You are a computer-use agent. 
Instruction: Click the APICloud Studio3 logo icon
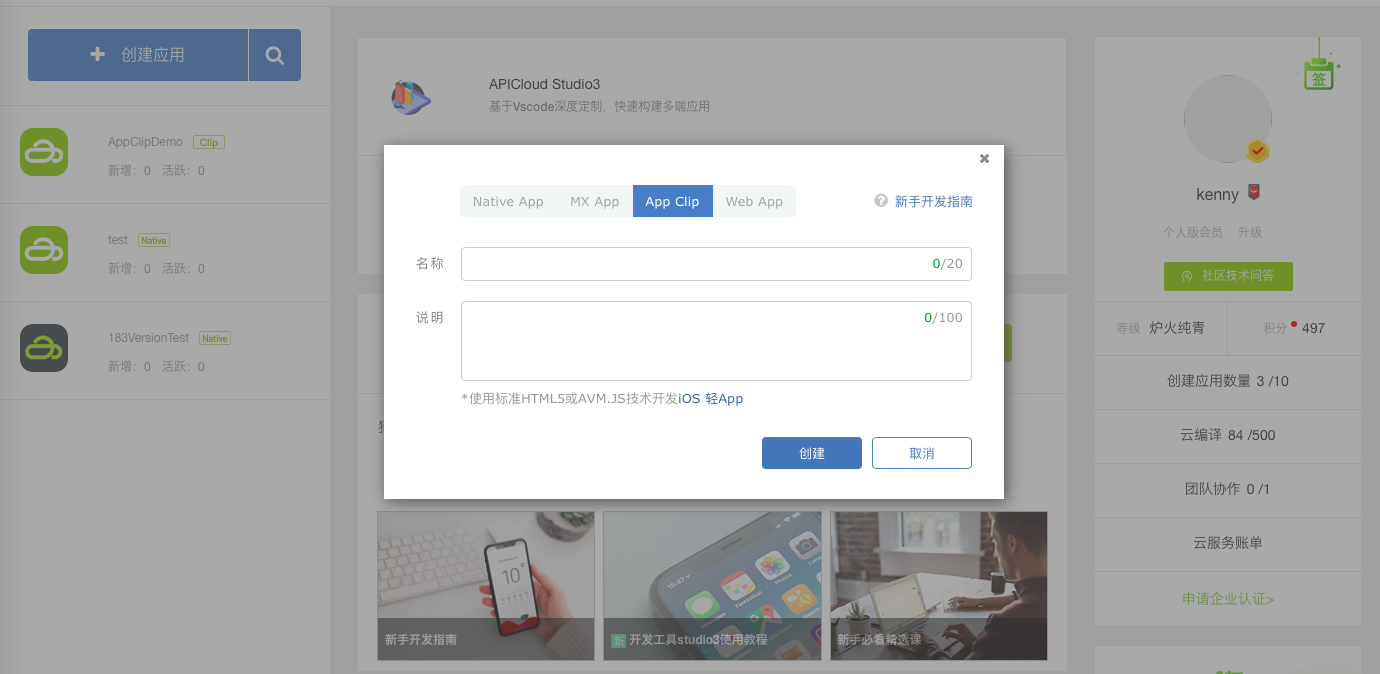pyautogui.click(x=410, y=96)
